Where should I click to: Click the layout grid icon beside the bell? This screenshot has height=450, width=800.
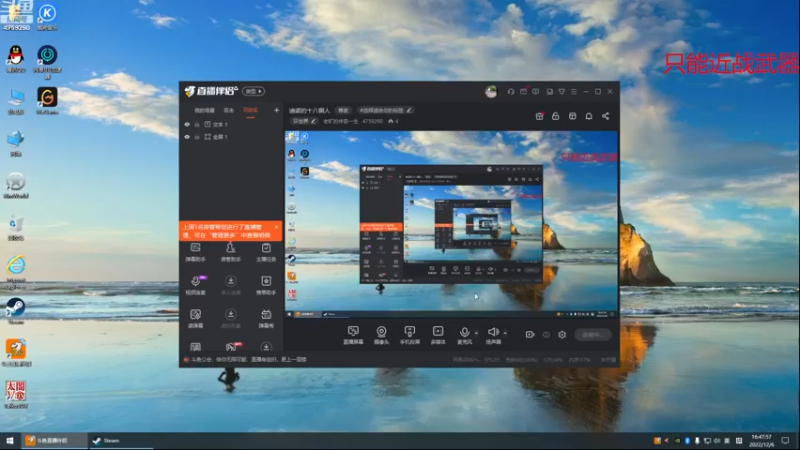572,116
